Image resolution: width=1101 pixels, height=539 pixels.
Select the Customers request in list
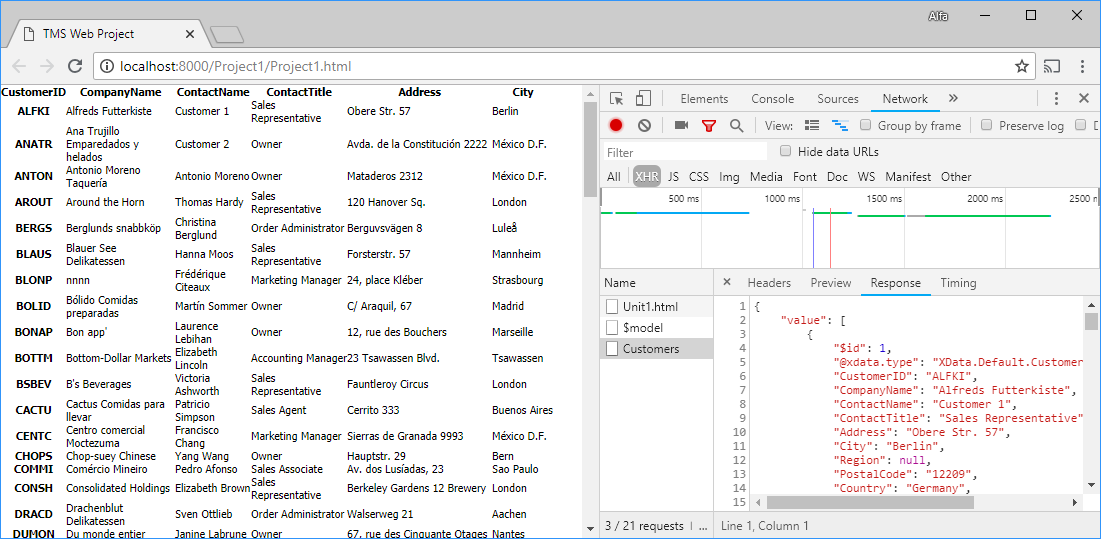tap(650, 349)
